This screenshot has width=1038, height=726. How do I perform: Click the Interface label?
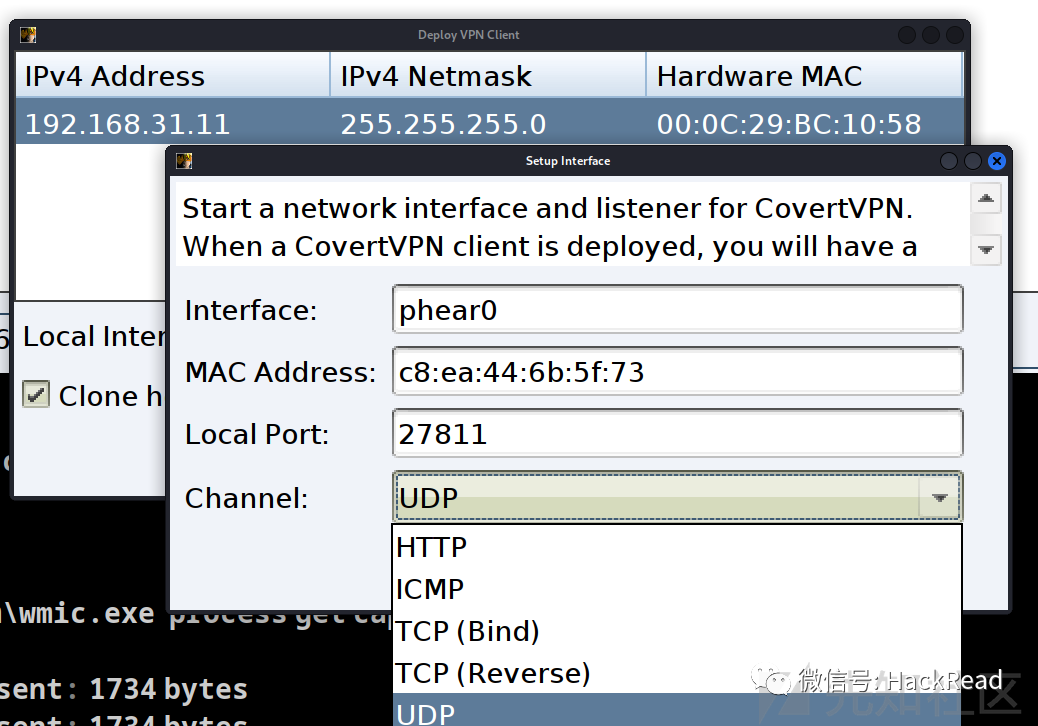click(251, 310)
